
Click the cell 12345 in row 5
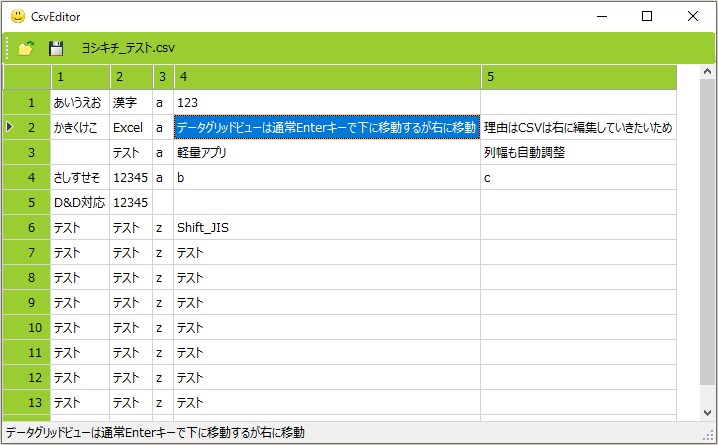pos(131,202)
